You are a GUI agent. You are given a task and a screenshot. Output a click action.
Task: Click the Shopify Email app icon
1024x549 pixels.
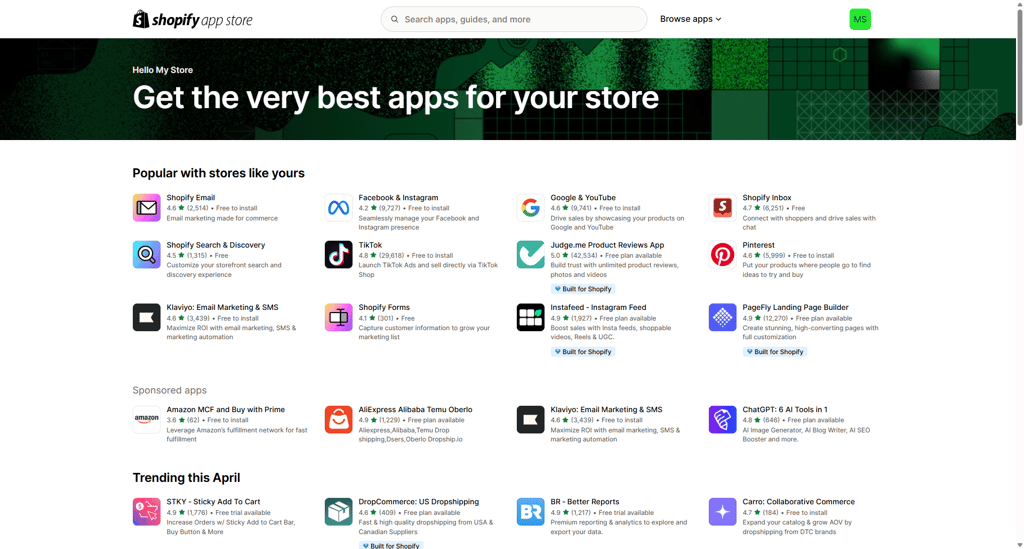click(146, 208)
